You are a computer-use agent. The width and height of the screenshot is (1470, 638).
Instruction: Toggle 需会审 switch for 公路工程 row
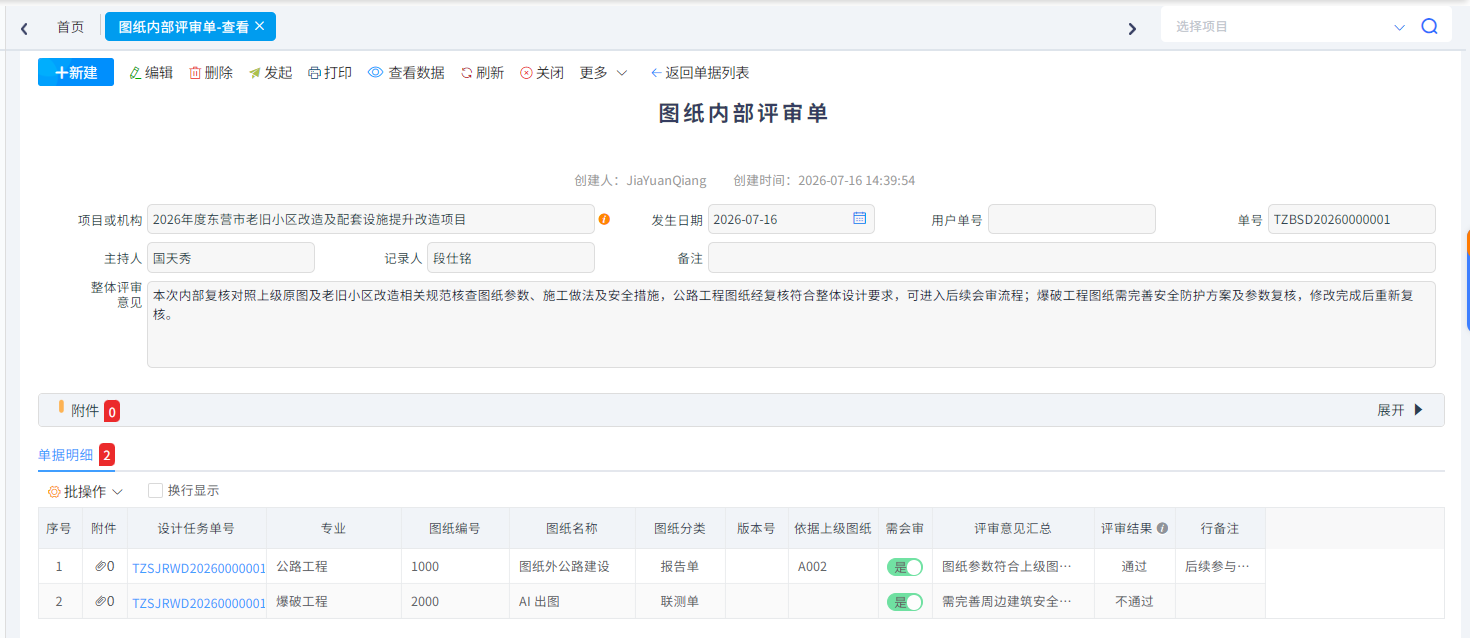[x=904, y=567]
